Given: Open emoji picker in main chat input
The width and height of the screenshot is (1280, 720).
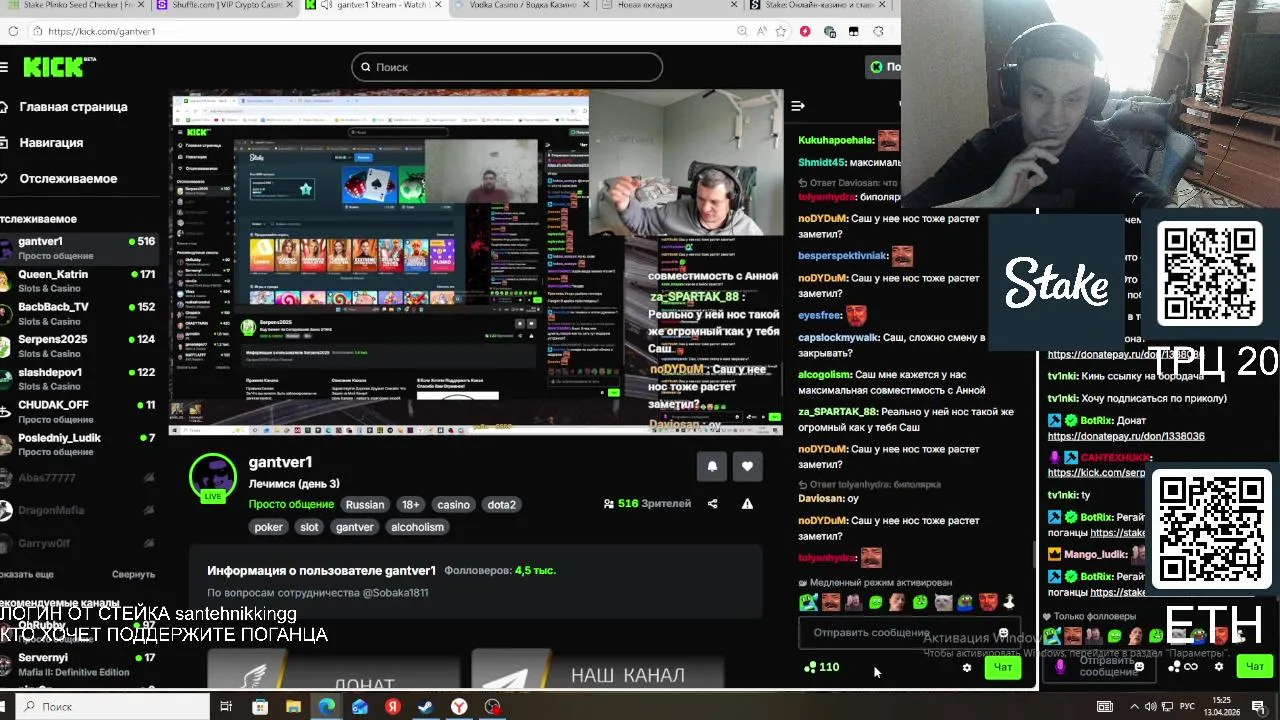Looking at the screenshot, I should click(1003, 633).
